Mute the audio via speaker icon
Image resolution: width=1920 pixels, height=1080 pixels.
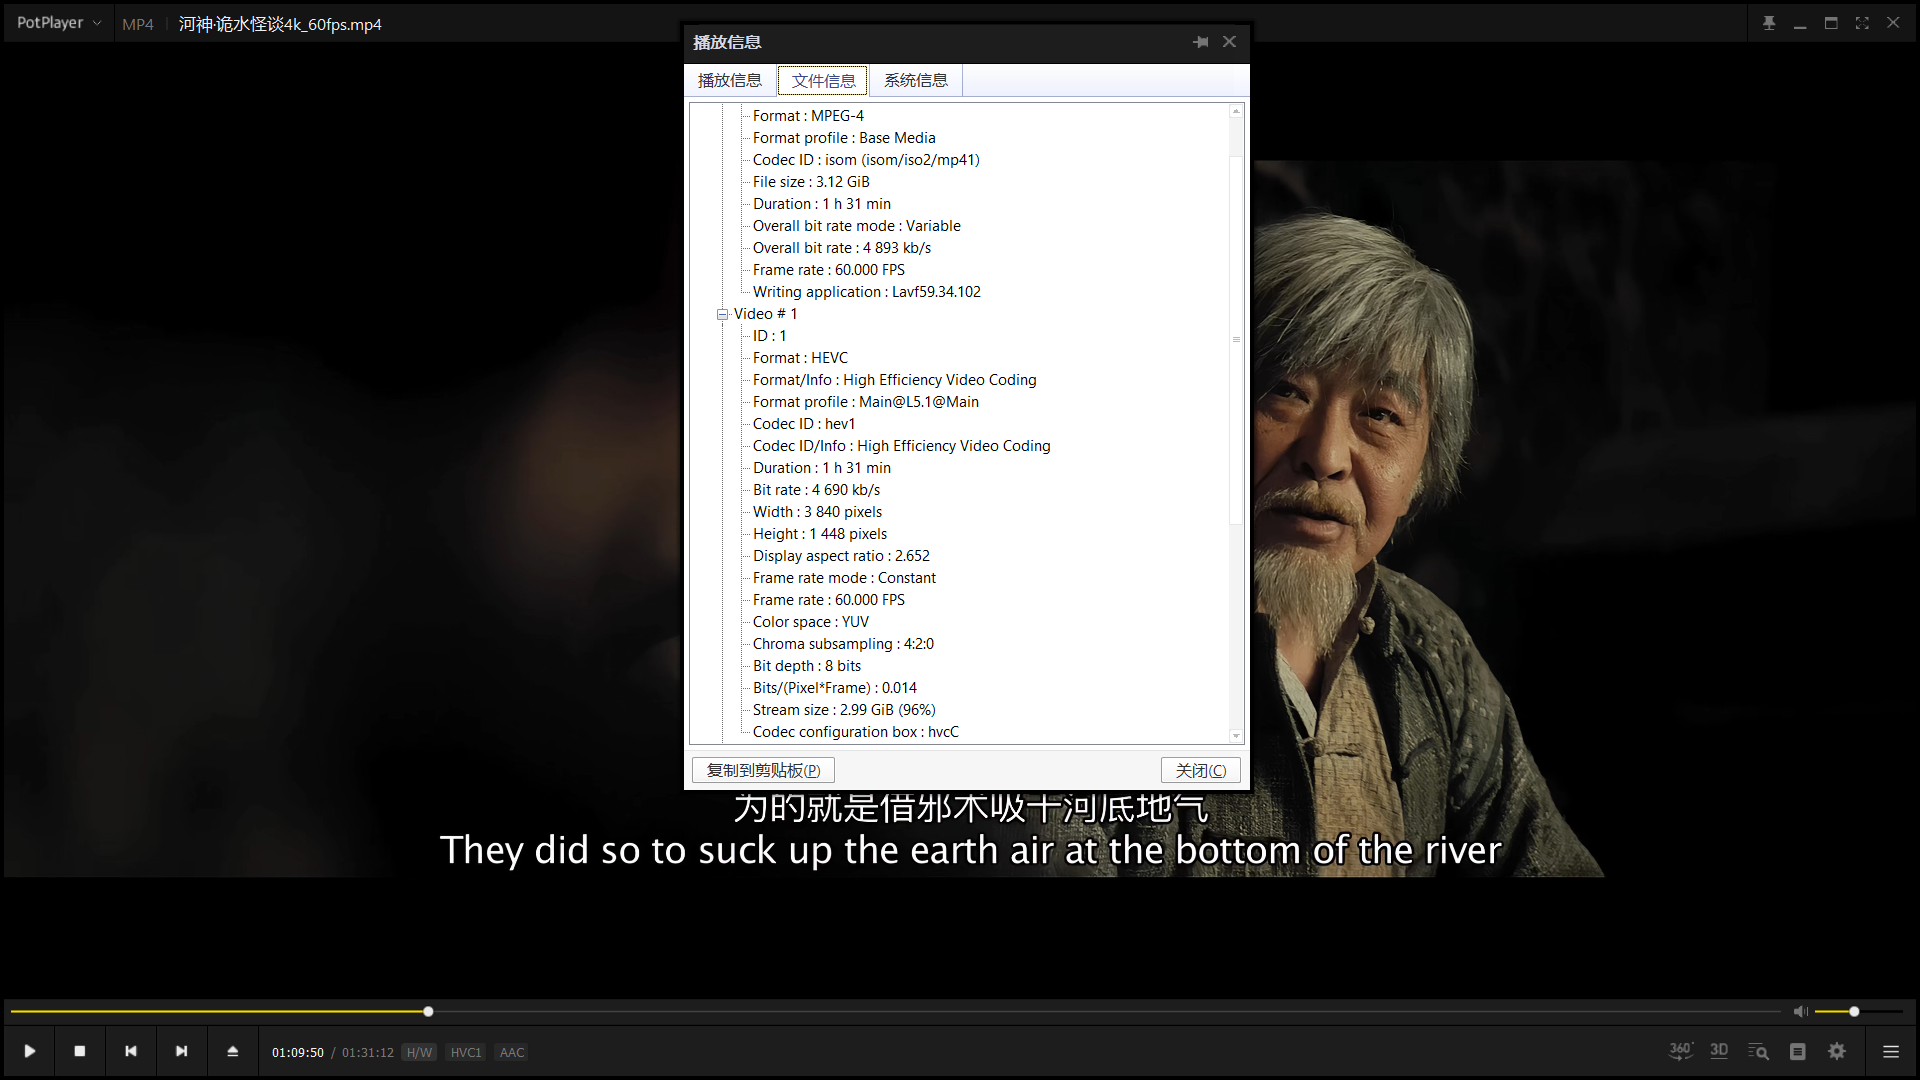coord(1800,1012)
